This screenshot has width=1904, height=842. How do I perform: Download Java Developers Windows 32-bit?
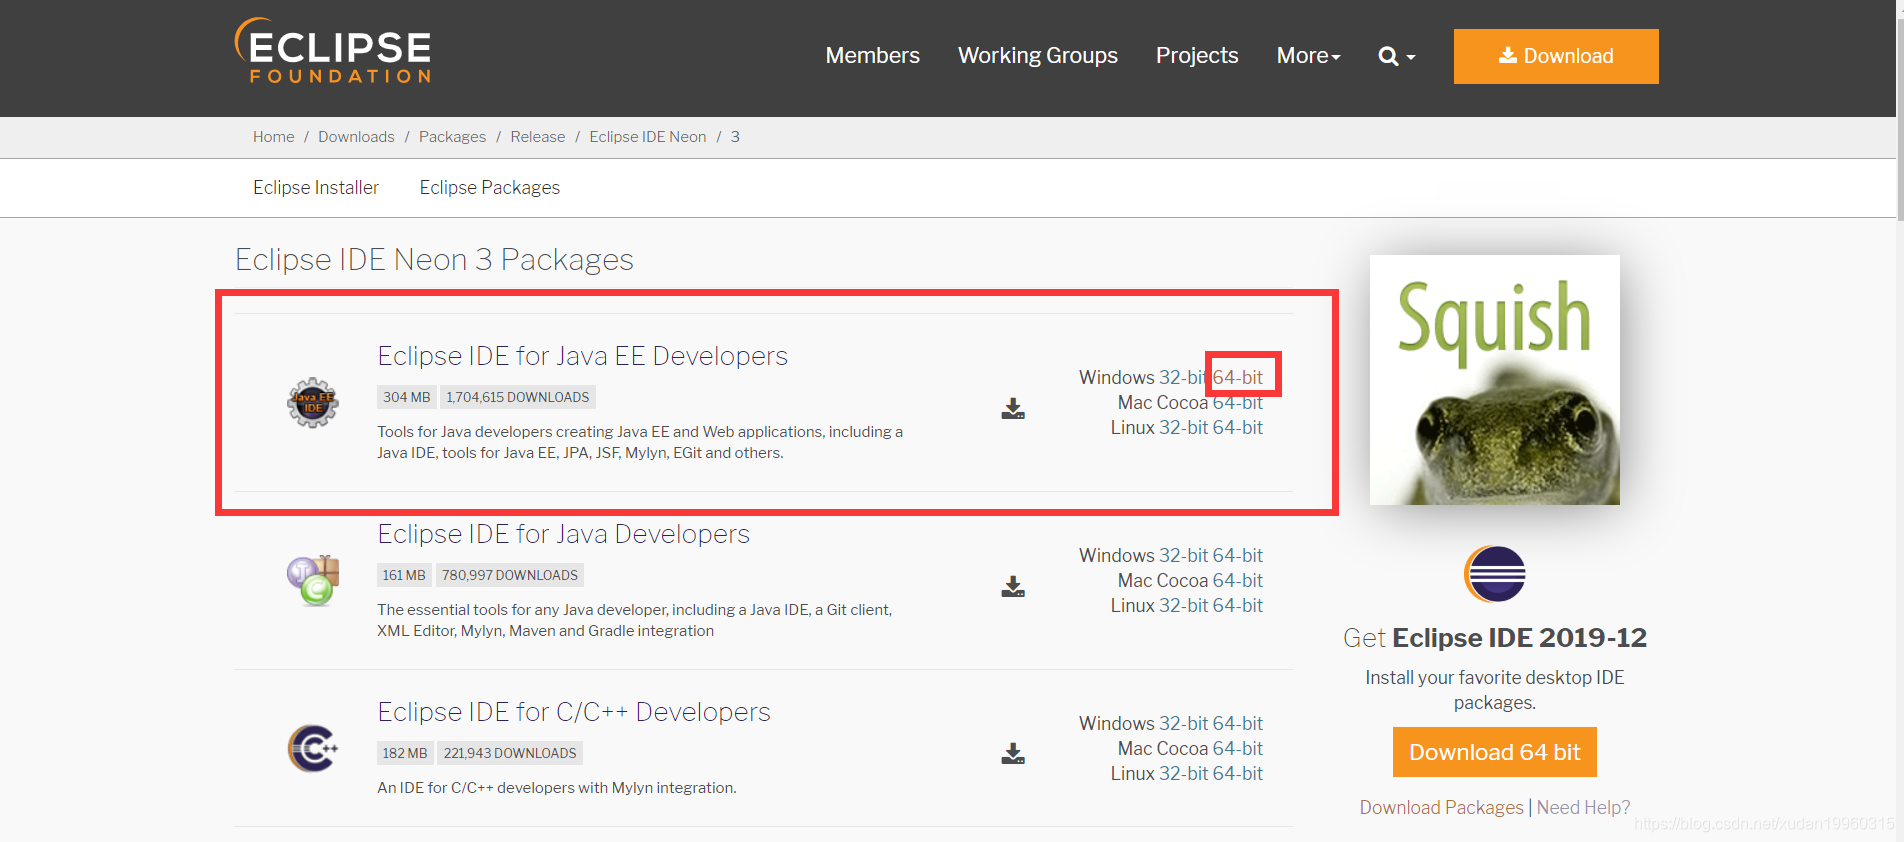(x=1184, y=555)
